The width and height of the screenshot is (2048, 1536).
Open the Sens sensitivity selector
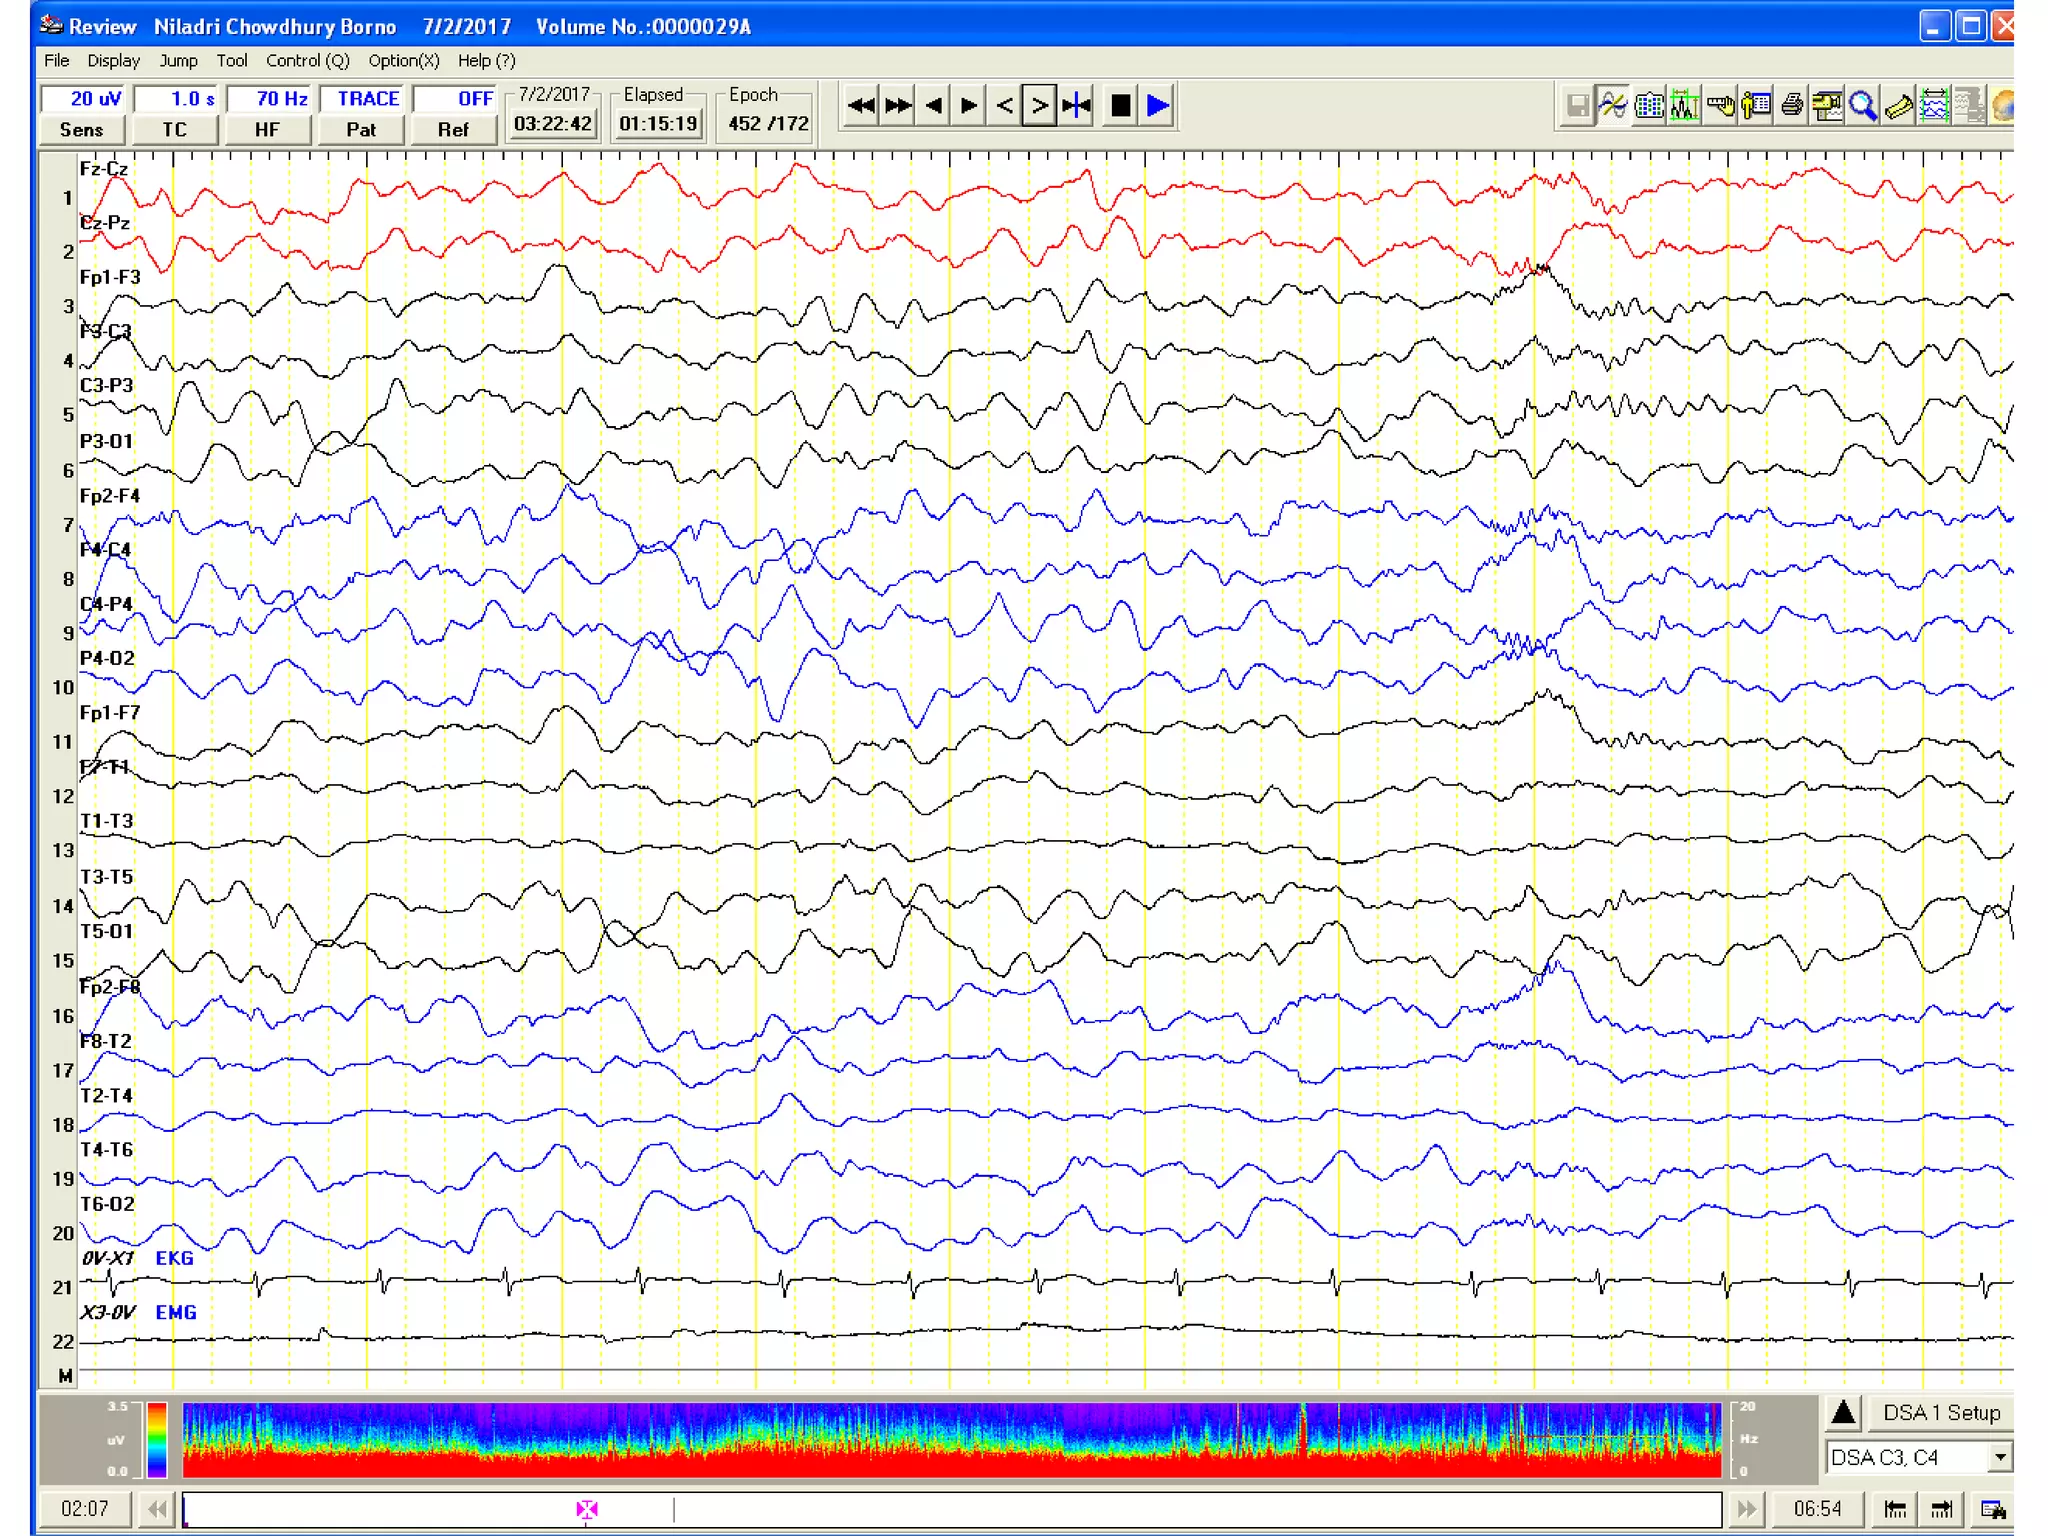click(81, 130)
